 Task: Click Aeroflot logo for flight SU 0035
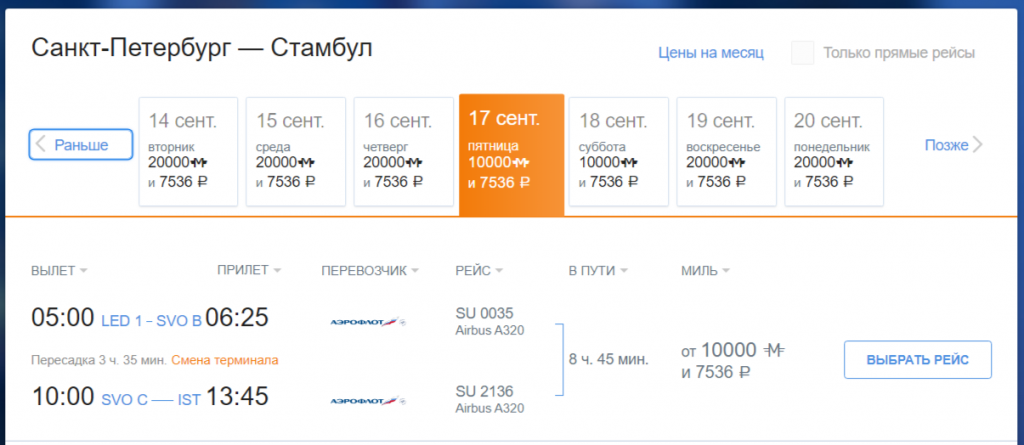tap(368, 322)
